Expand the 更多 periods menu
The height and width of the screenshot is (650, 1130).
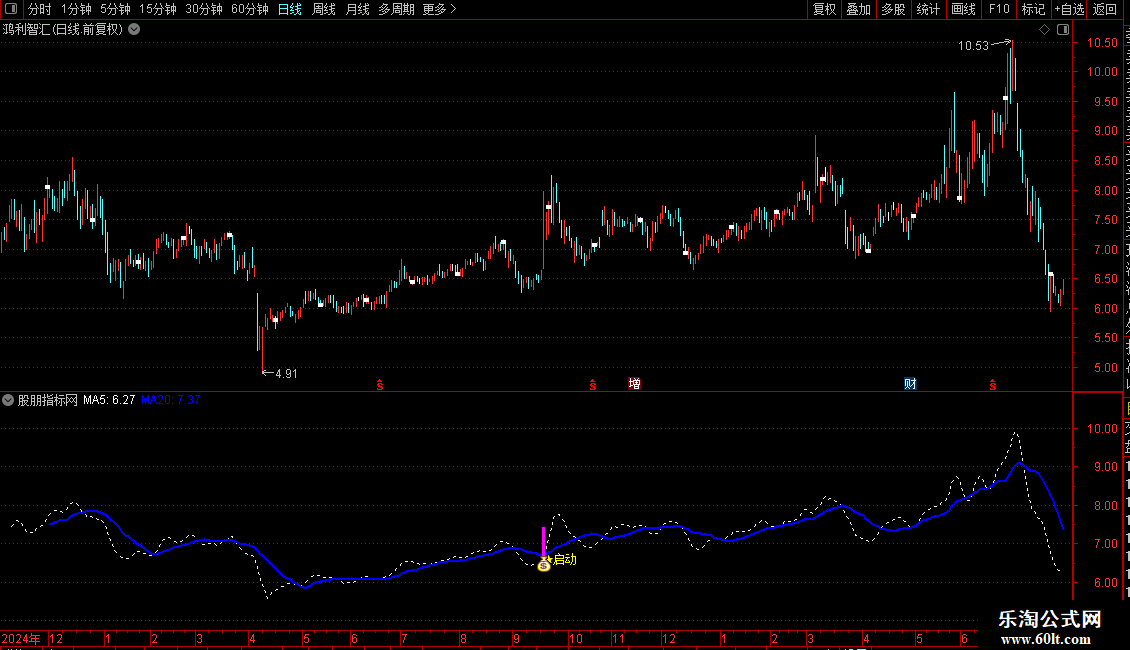click(x=439, y=9)
